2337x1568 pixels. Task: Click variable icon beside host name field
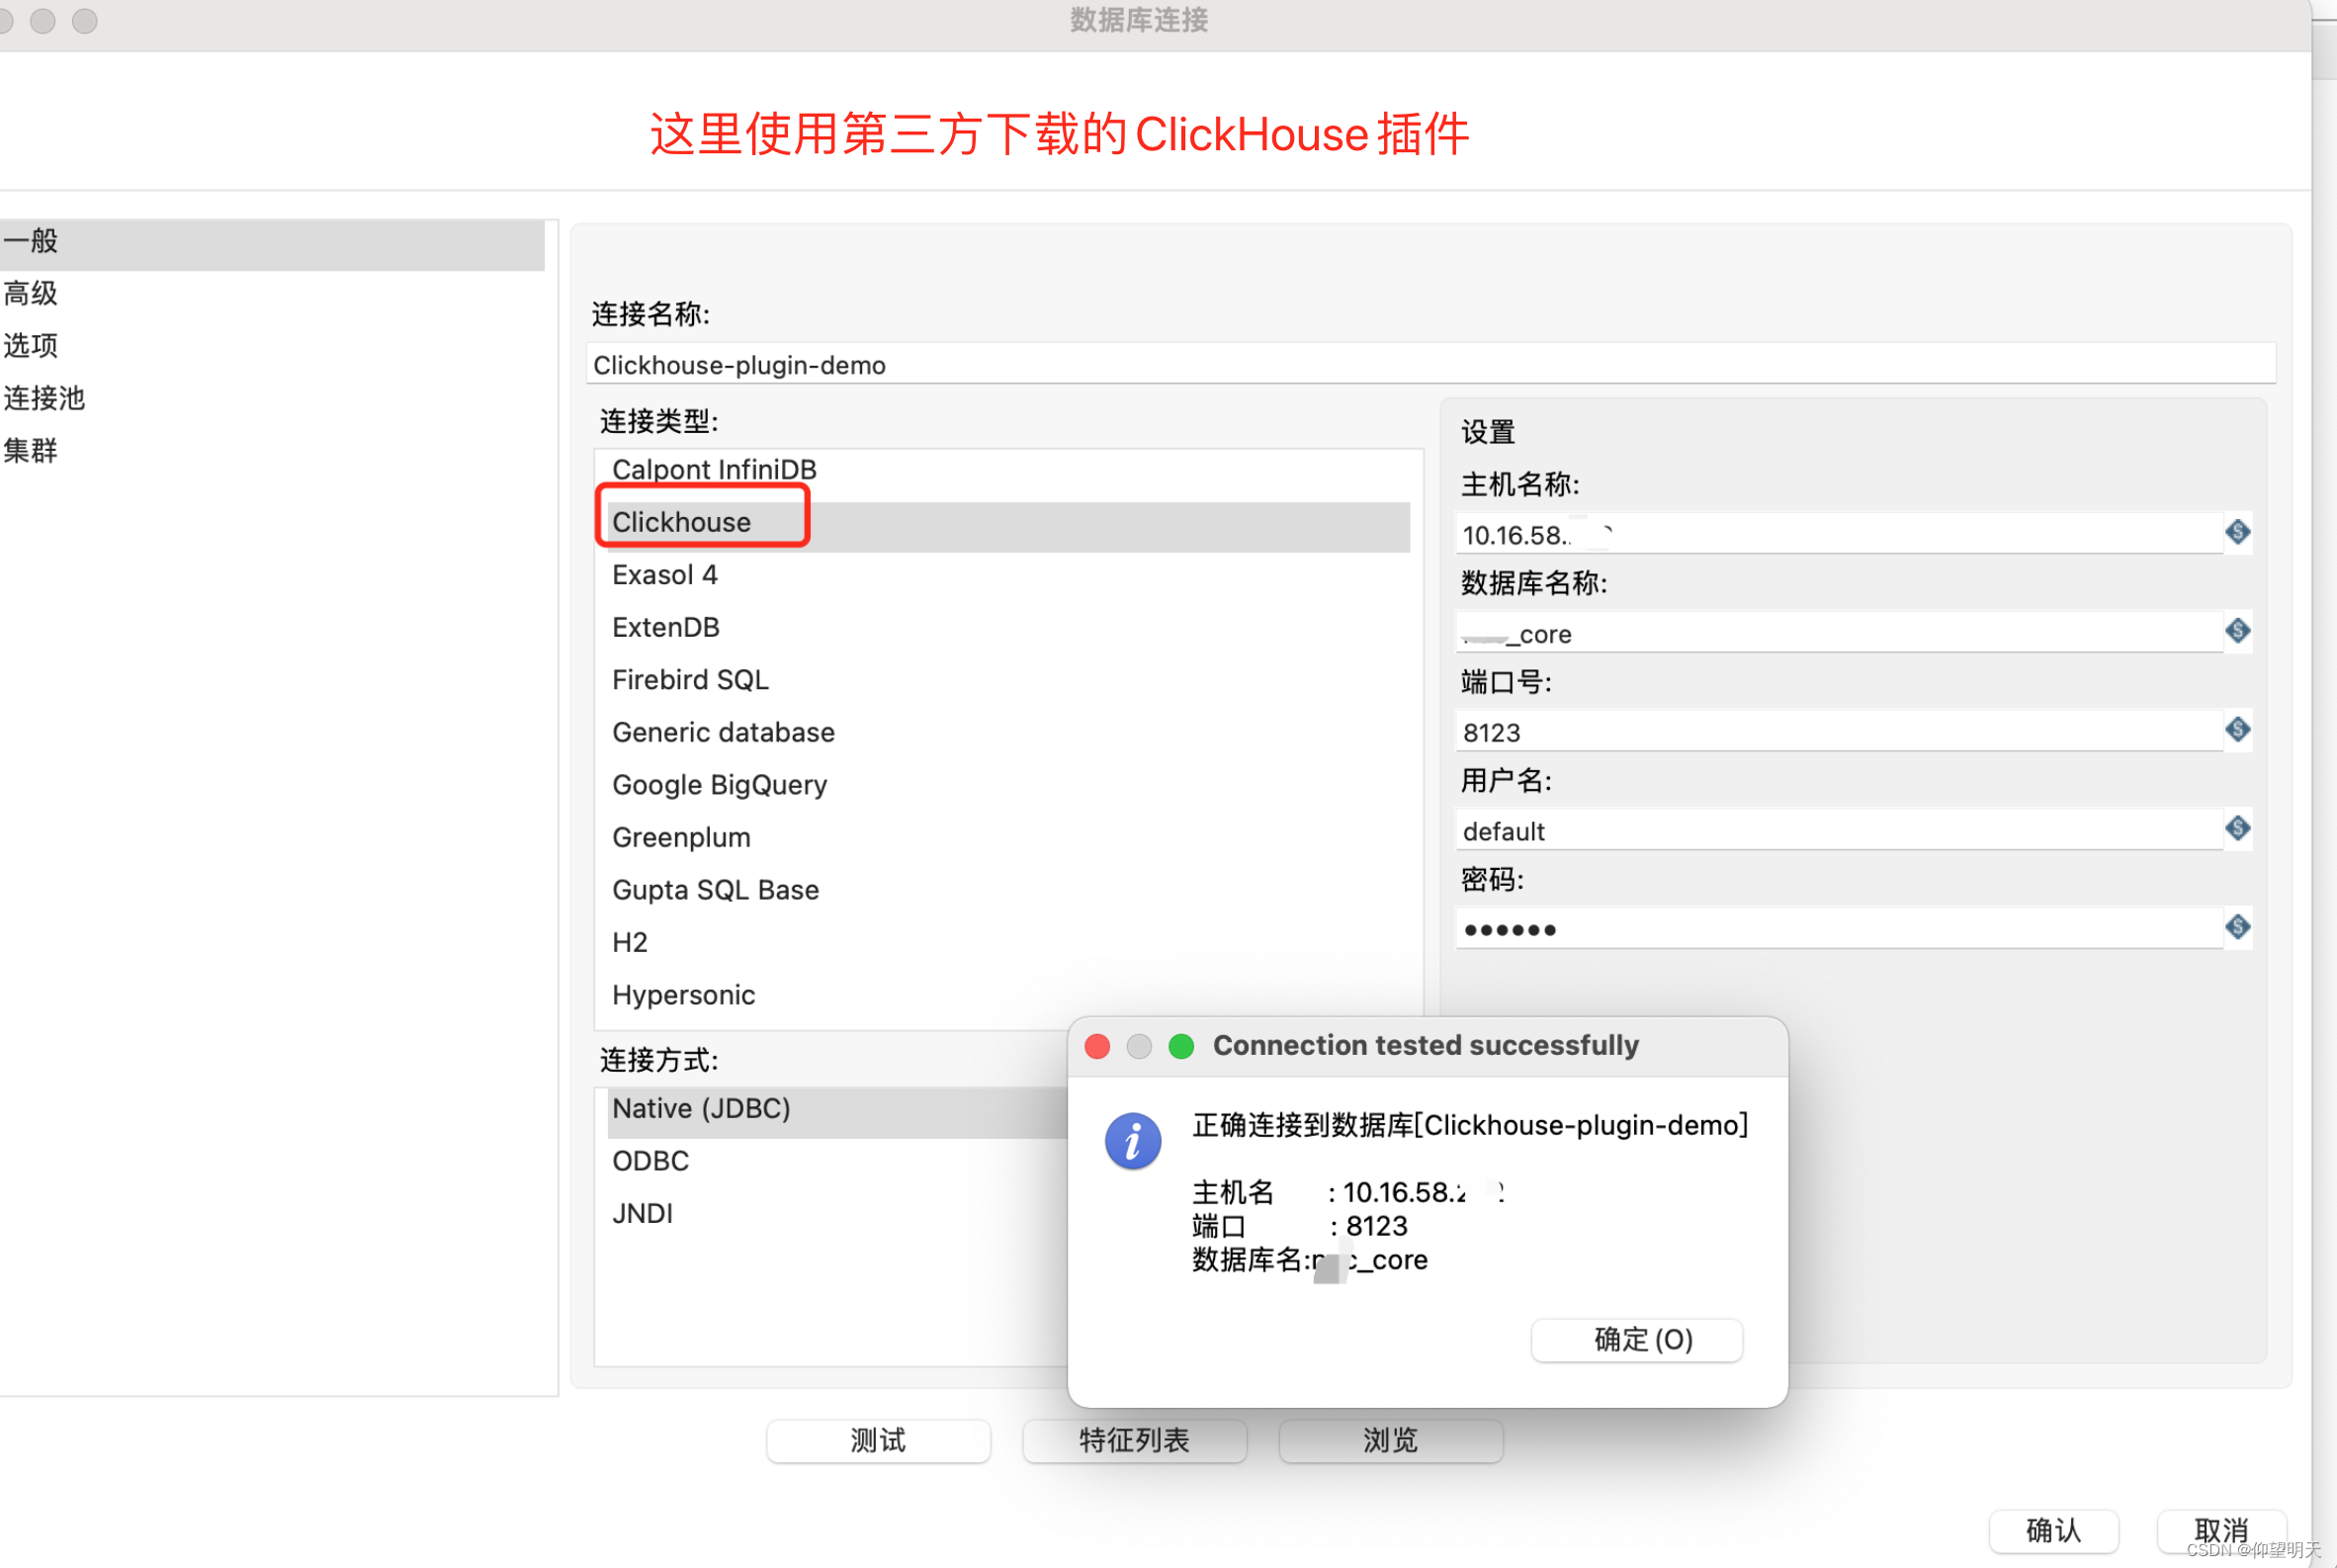point(2237,532)
